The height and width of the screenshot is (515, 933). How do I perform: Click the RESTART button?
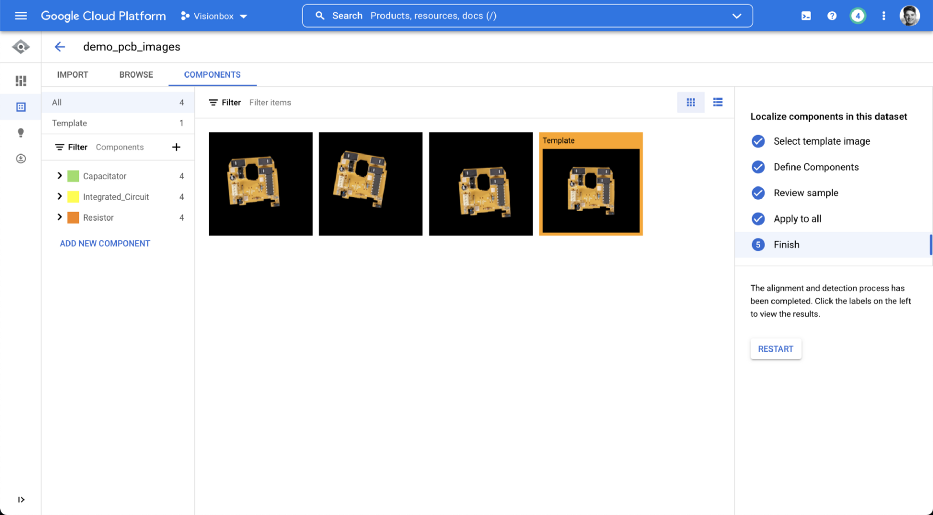(x=775, y=349)
